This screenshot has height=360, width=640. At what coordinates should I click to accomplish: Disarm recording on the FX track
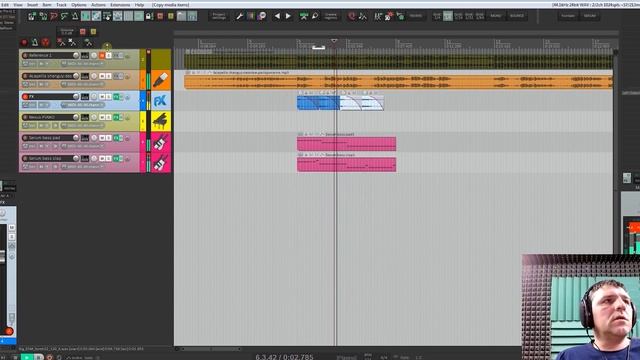pyautogui.click(x=25, y=97)
